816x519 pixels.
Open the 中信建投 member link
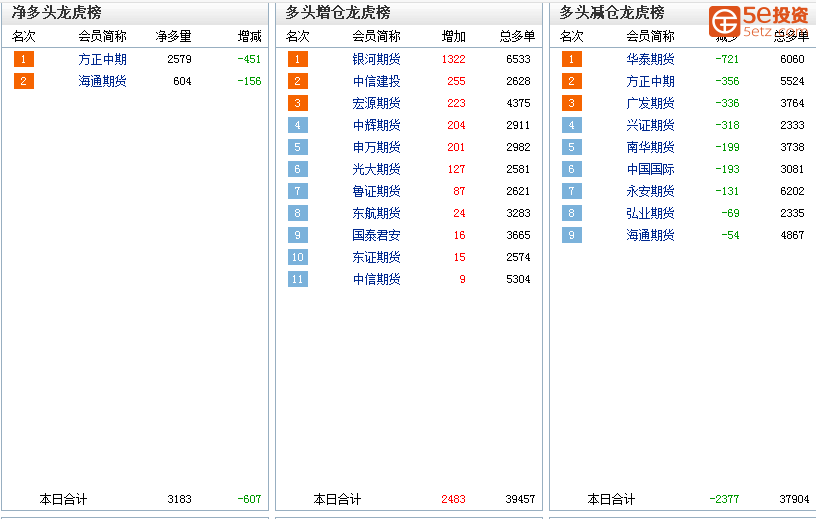tap(376, 81)
